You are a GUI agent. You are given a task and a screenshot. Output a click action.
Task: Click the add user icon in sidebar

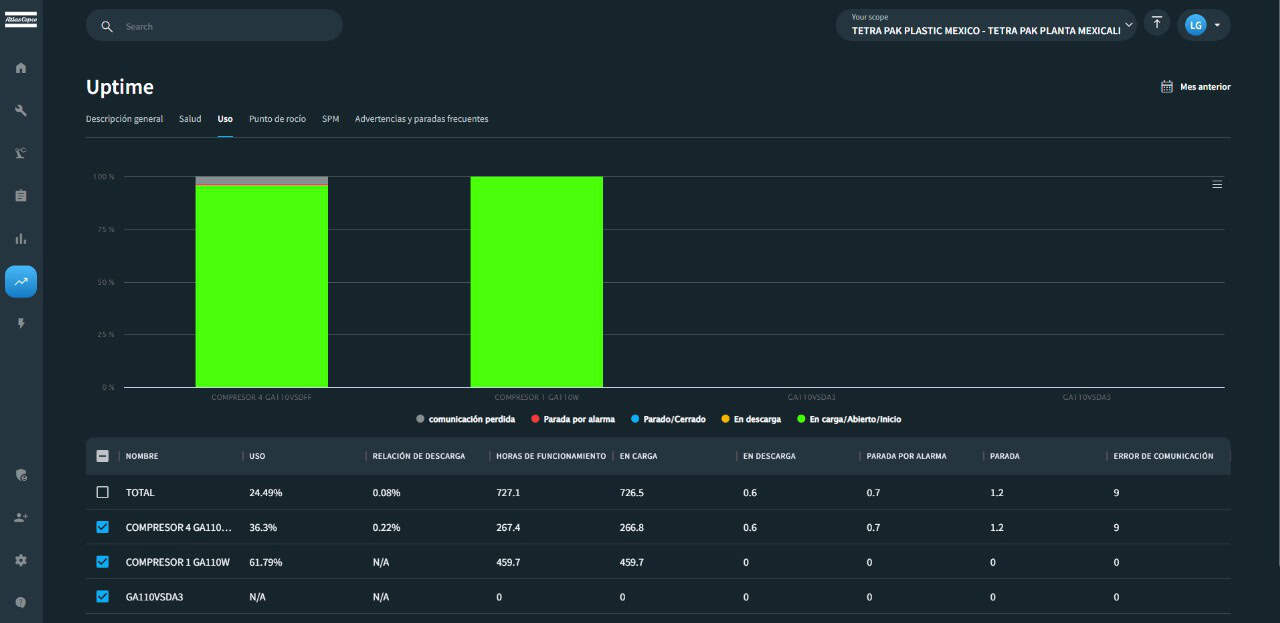tap(21, 518)
